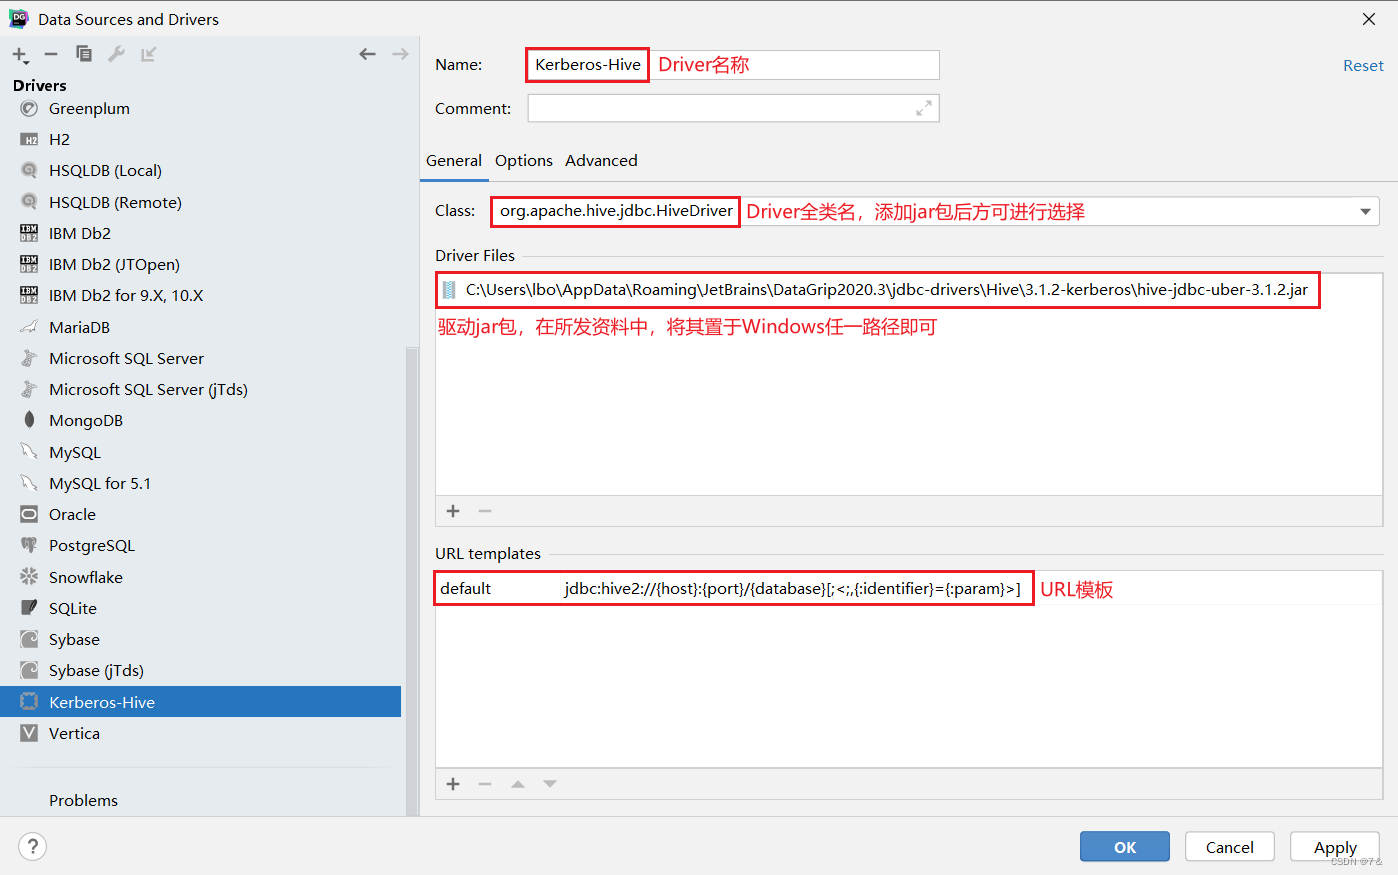Open driver settings wrench icon
The height and width of the screenshot is (875, 1398).
click(x=116, y=54)
